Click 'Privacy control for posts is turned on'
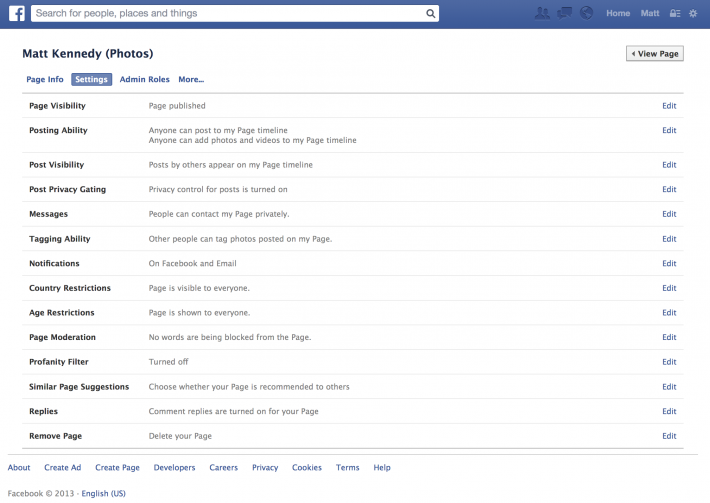710x503 pixels. click(x=218, y=189)
